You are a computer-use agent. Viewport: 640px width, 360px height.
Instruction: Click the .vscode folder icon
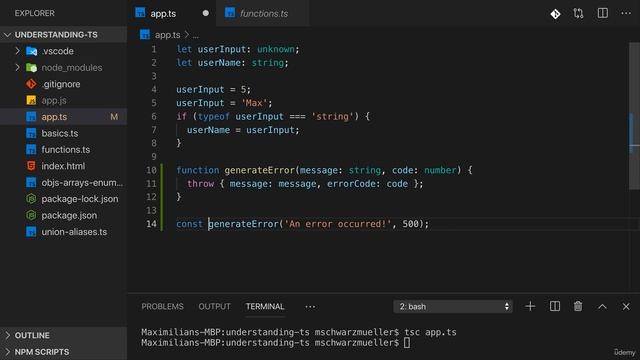pyautogui.click(x=31, y=51)
